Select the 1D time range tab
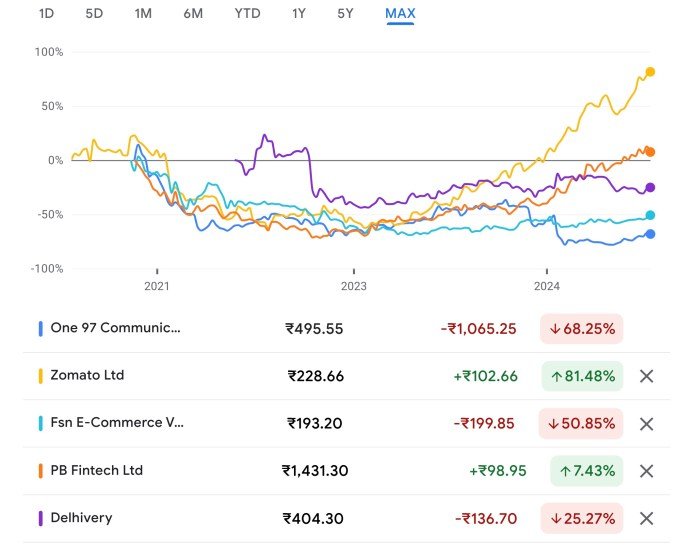This screenshot has height=545, width=680. point(46,14)
